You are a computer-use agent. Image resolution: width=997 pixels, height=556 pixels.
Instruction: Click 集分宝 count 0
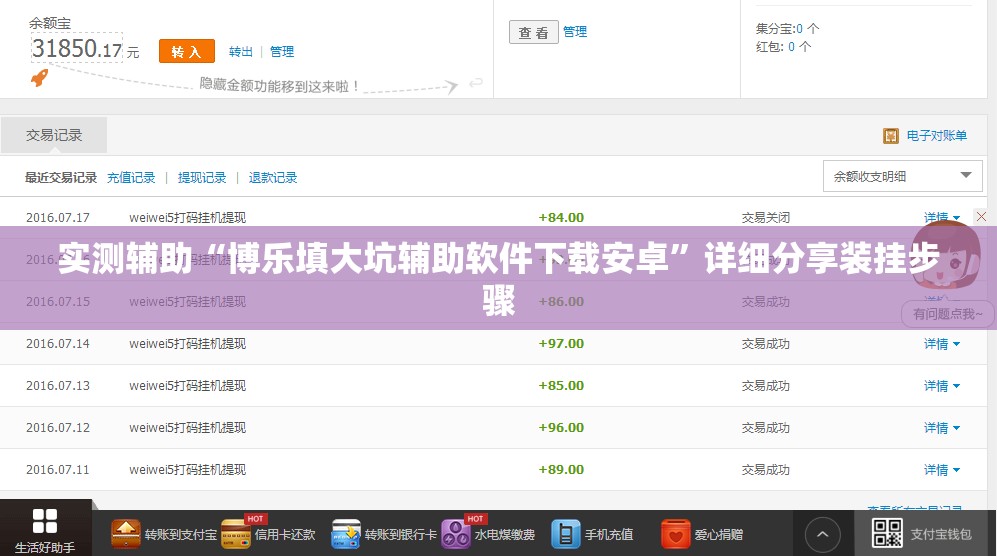tap(799, 29)
